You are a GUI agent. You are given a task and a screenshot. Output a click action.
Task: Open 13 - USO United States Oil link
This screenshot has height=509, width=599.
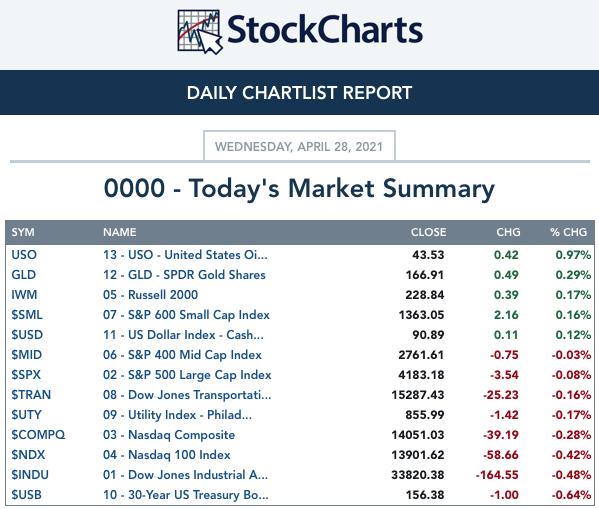pos(185,255)
